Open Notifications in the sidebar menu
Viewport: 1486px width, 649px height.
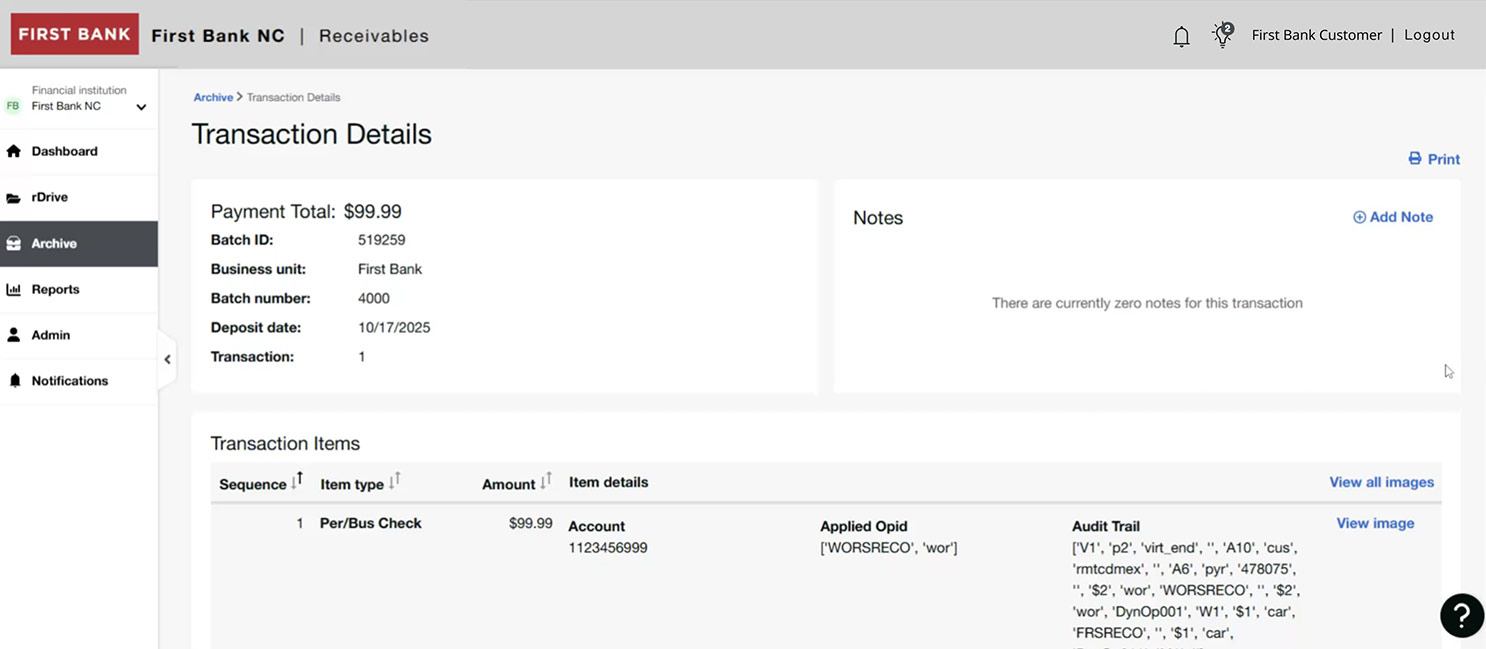point(69,381)
